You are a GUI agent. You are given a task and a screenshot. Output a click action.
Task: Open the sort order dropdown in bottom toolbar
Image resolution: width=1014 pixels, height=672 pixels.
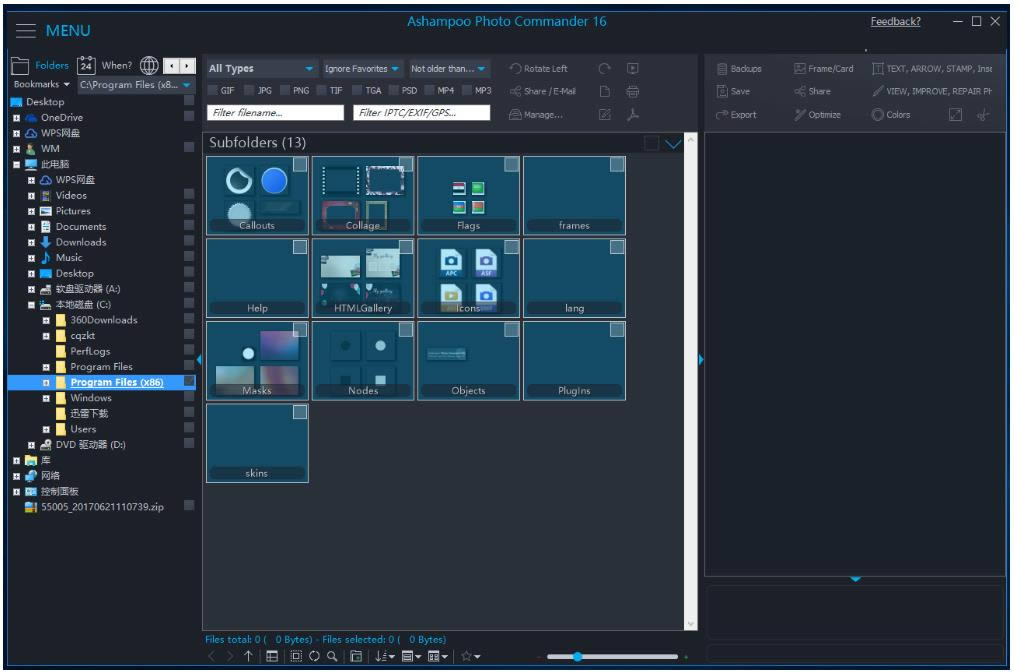(x=385, y=656)
